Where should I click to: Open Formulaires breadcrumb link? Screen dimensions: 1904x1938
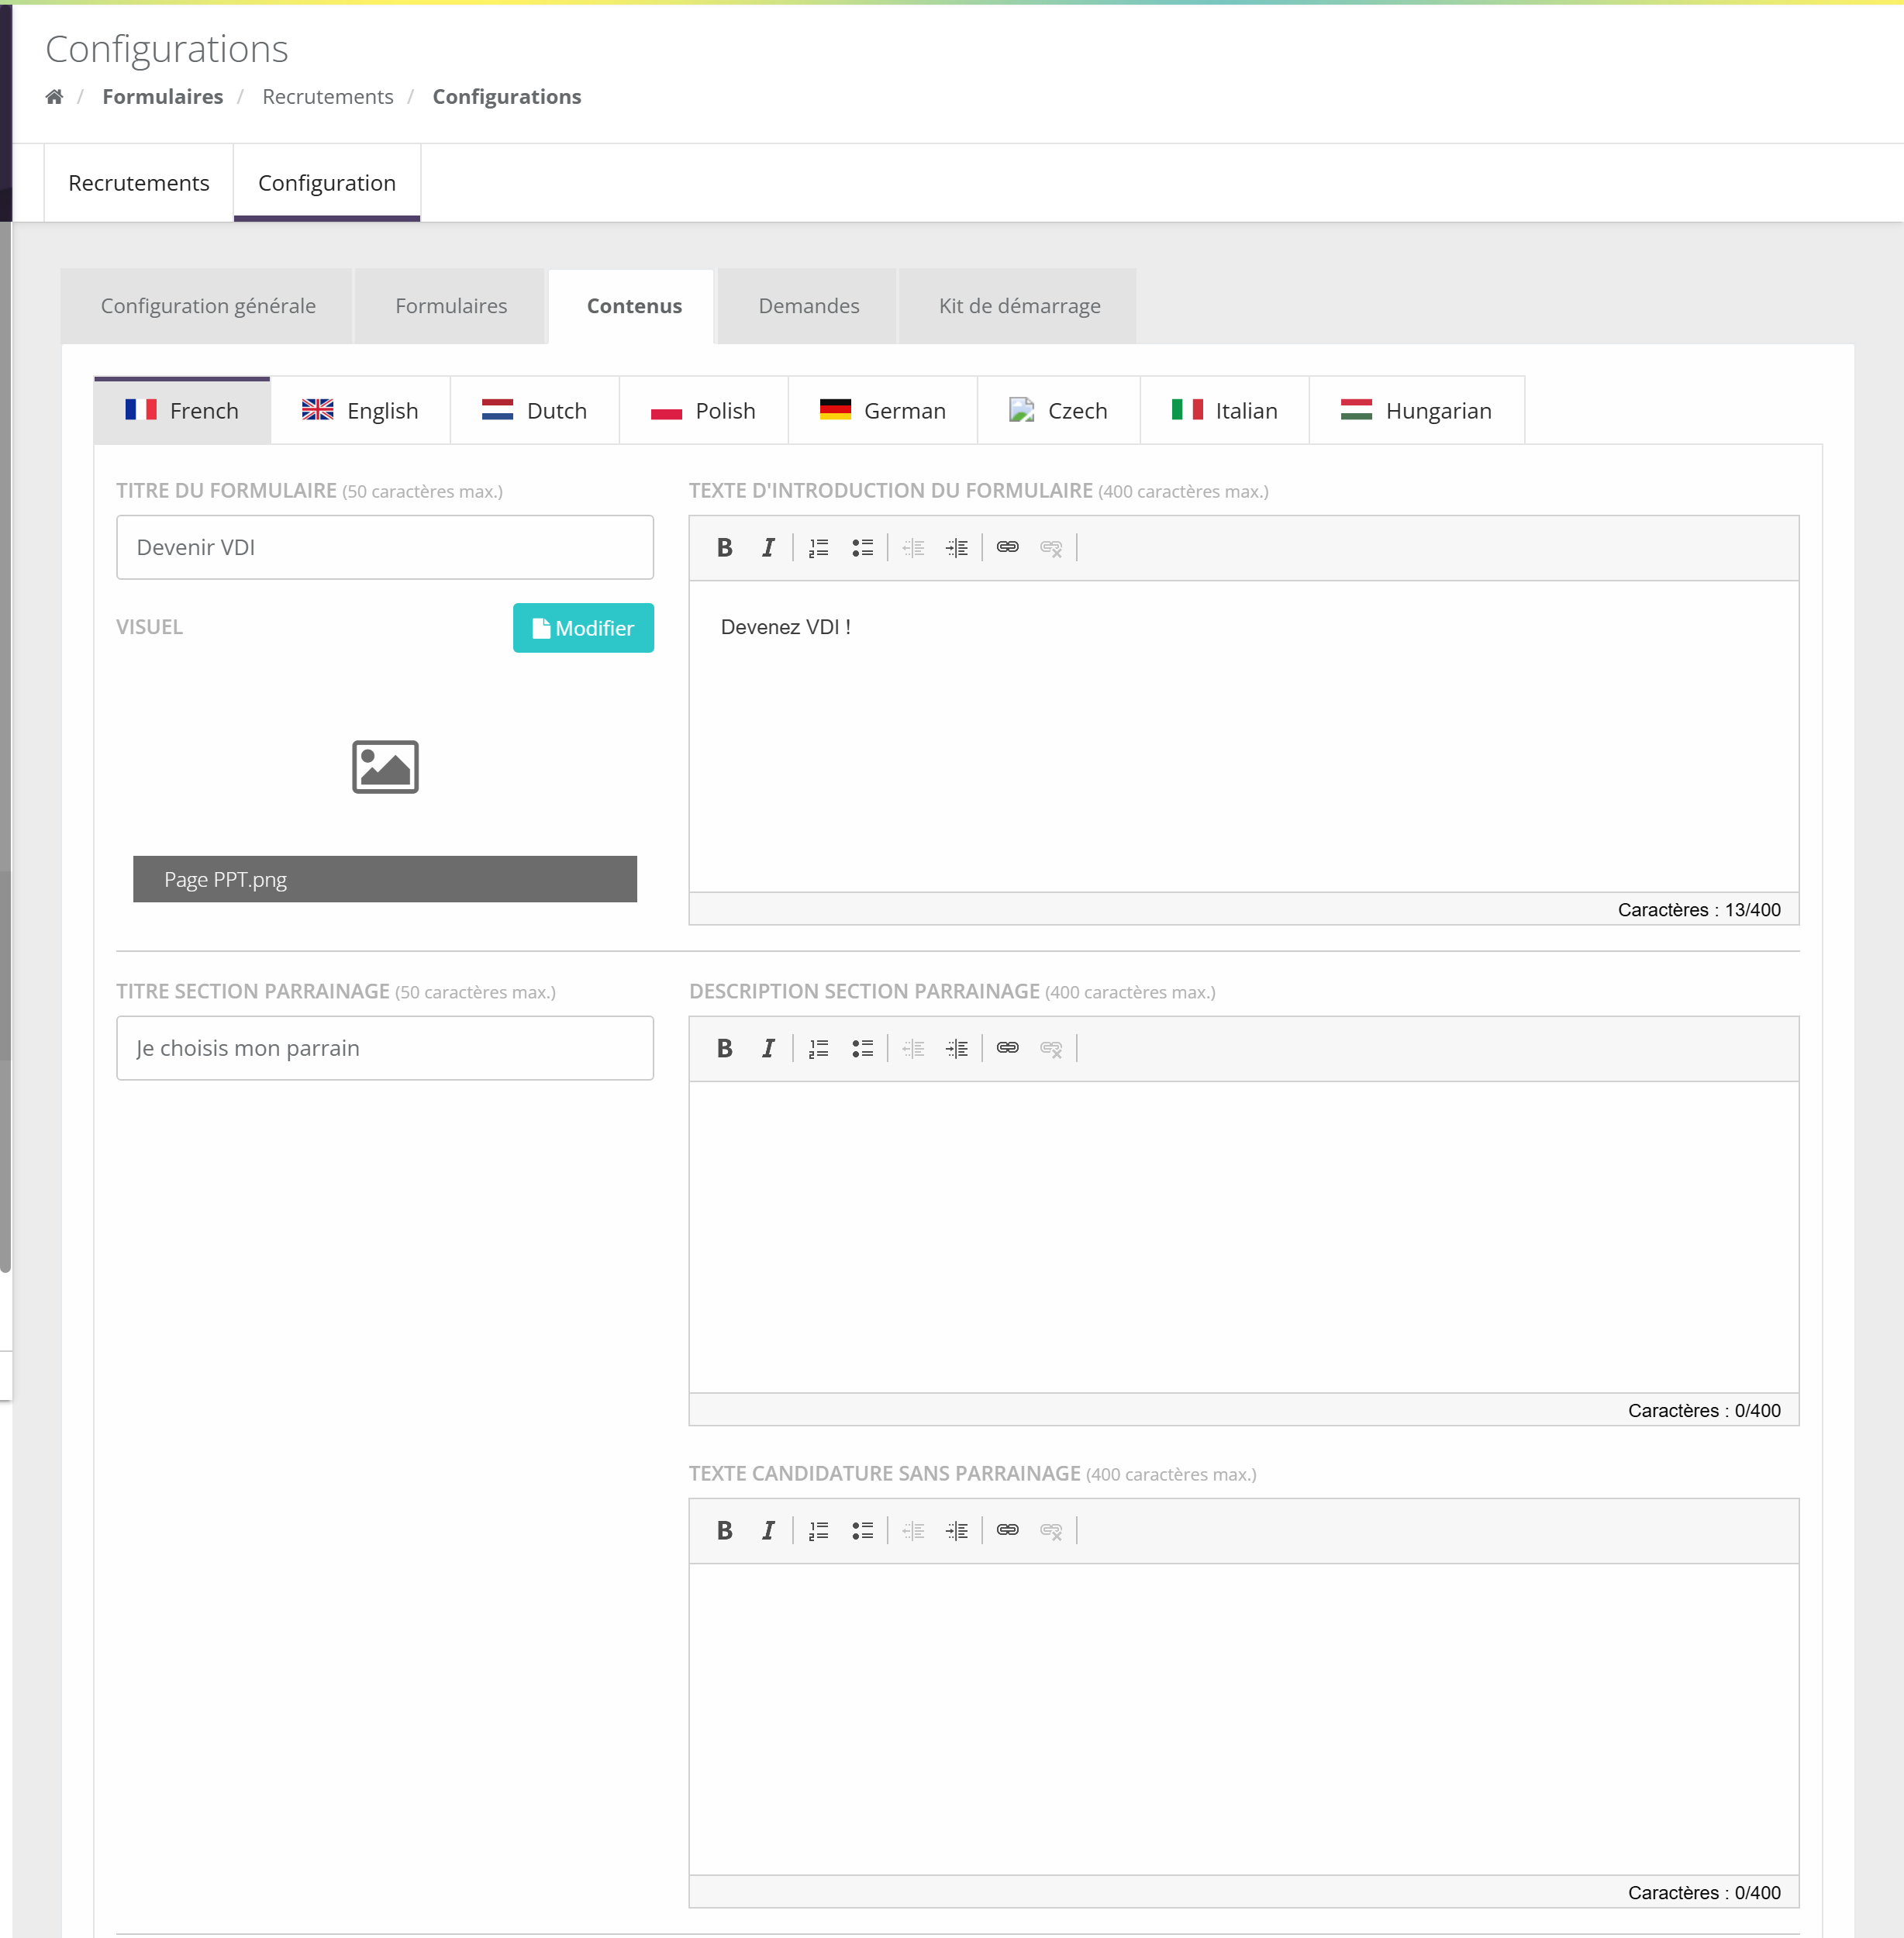coord(163,97)
